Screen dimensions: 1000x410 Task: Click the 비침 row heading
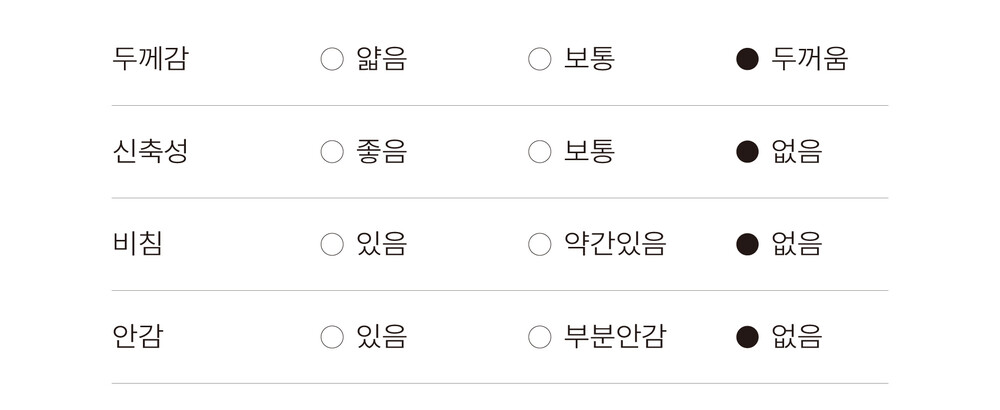tap(138, 244)
